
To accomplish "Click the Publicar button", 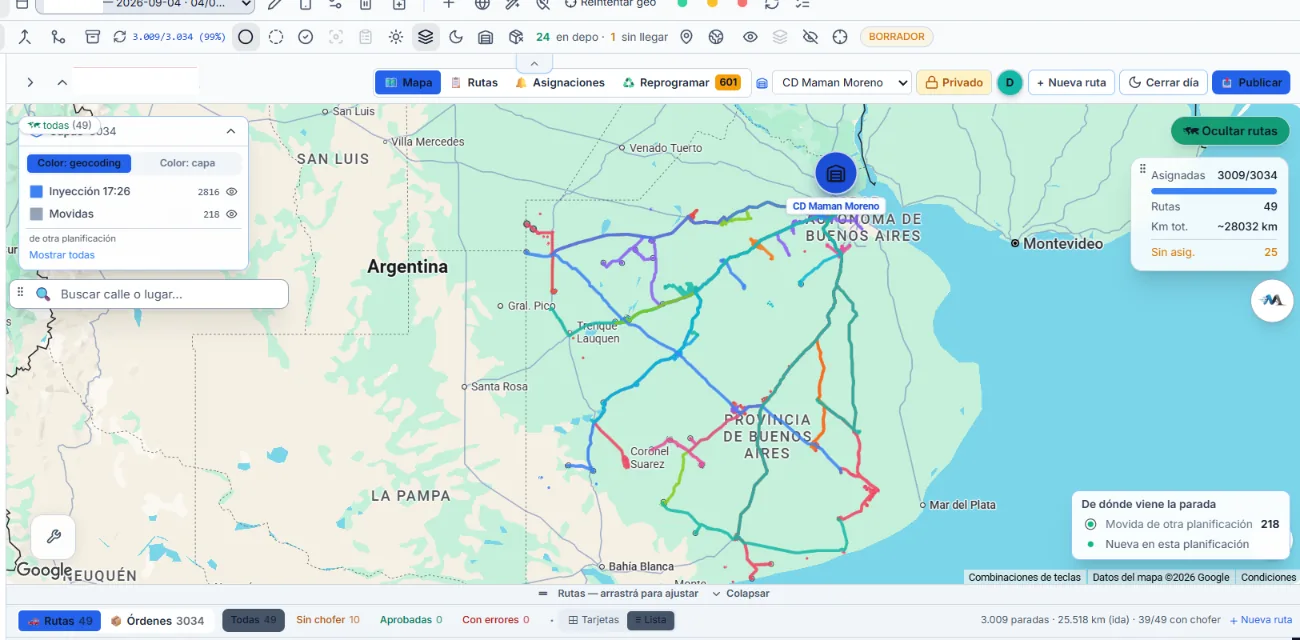I will click(x=1251, y=82).
